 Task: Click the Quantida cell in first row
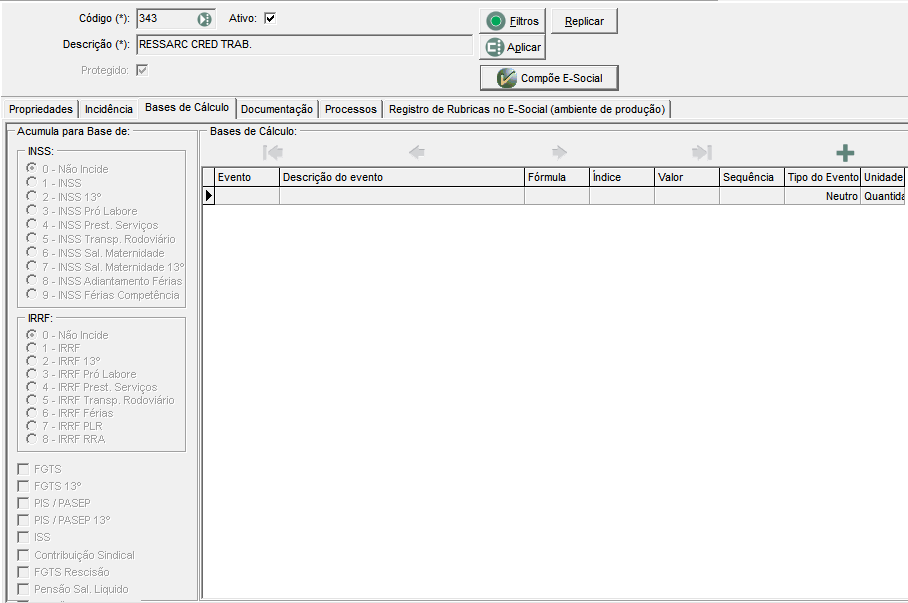tap(883, 196)
